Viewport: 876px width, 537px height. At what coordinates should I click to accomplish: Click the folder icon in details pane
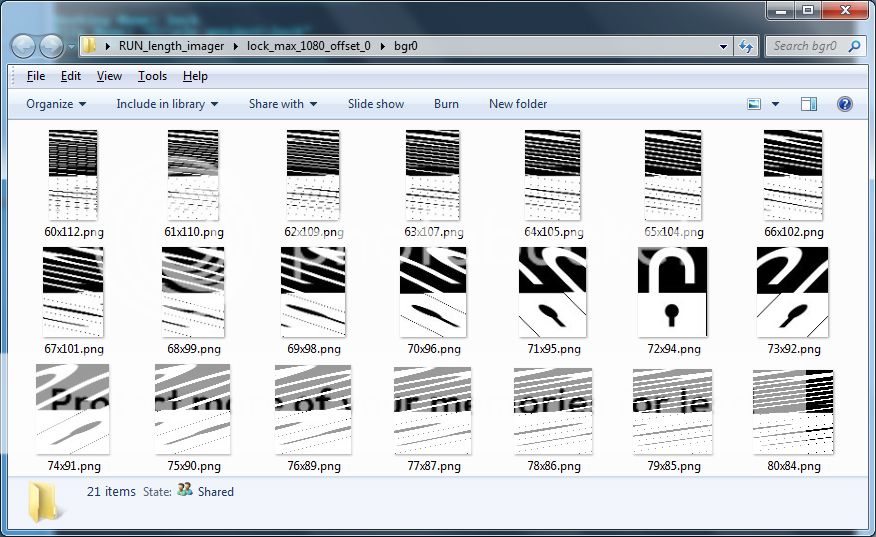46,501
